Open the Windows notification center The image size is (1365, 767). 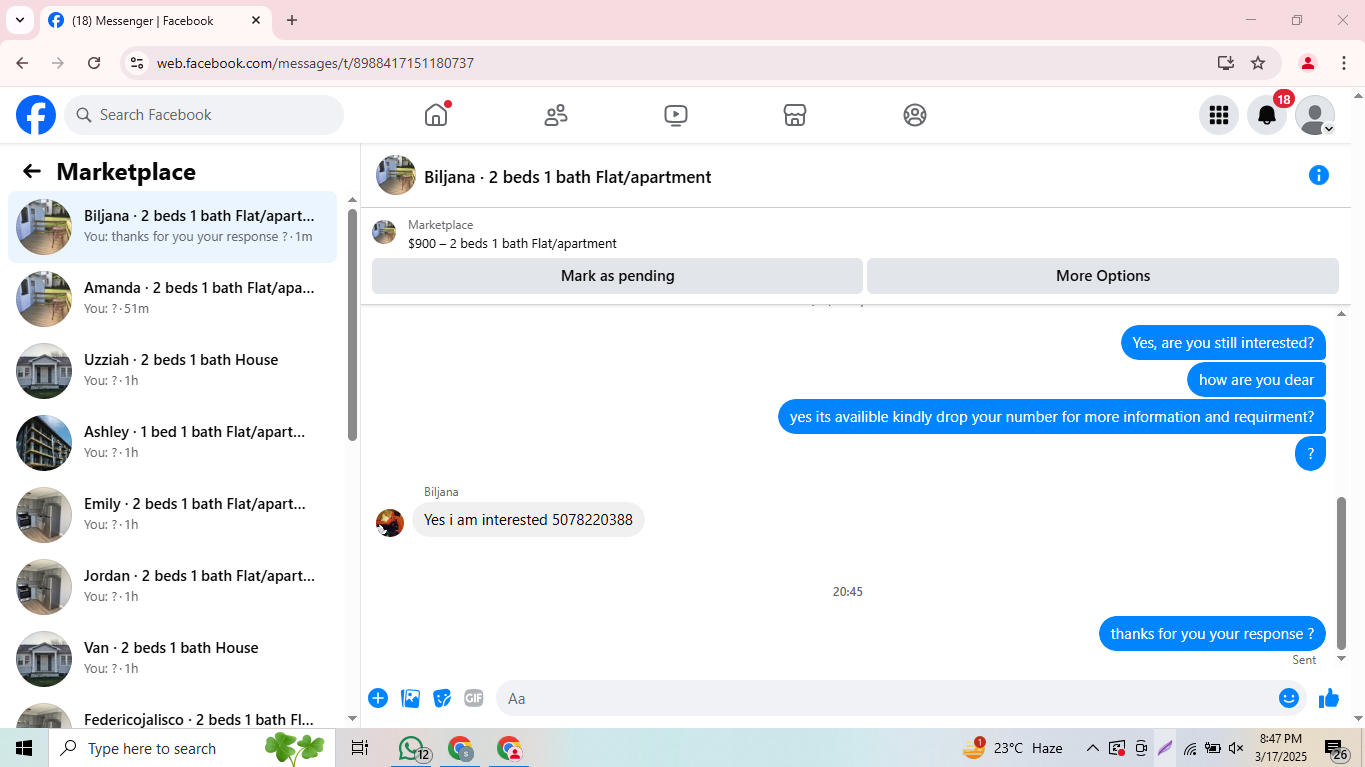[x=1336, y=748]
